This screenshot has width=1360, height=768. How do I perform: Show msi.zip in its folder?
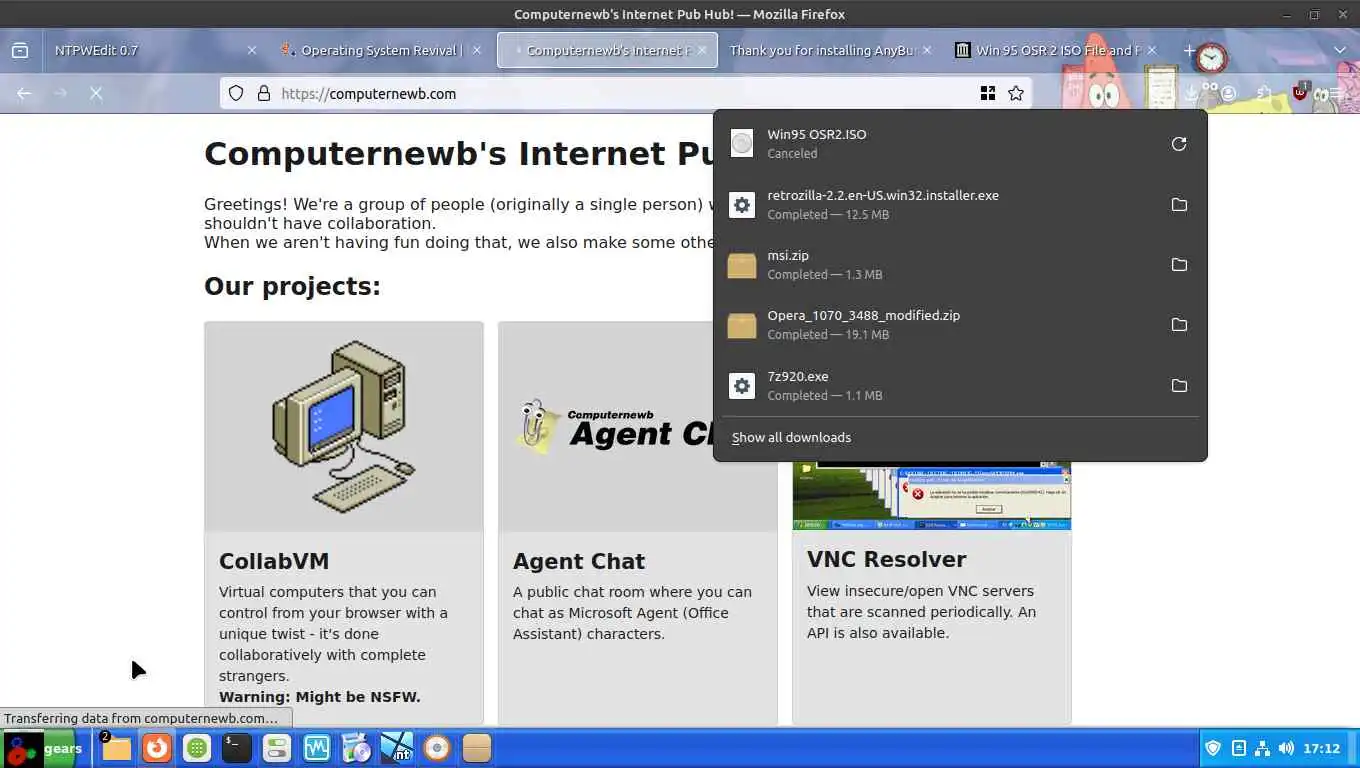tap(1179, 265)
